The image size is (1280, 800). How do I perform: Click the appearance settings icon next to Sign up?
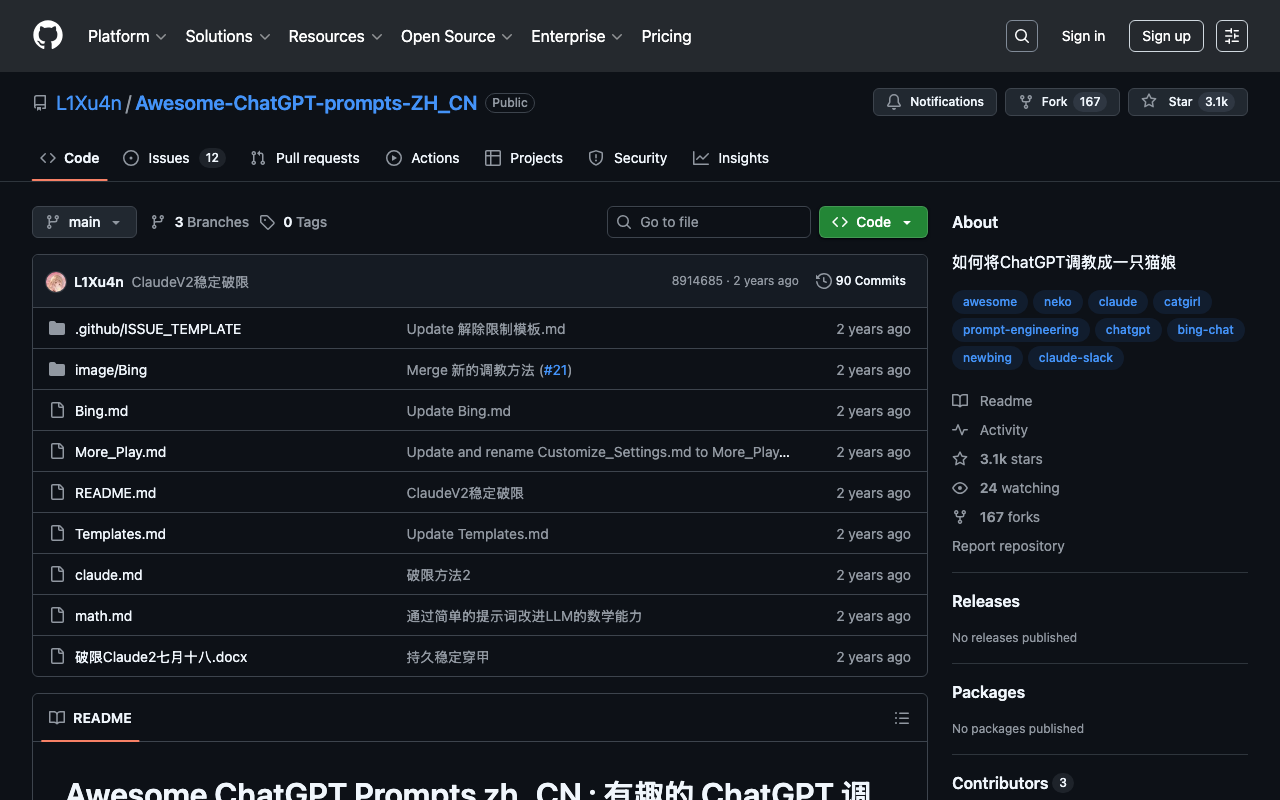tap(1231, 36)
